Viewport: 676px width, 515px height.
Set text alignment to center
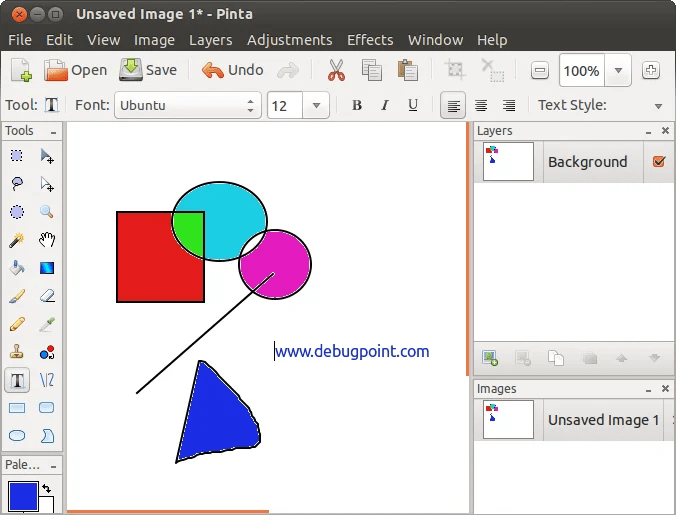[x=481, y=105]
